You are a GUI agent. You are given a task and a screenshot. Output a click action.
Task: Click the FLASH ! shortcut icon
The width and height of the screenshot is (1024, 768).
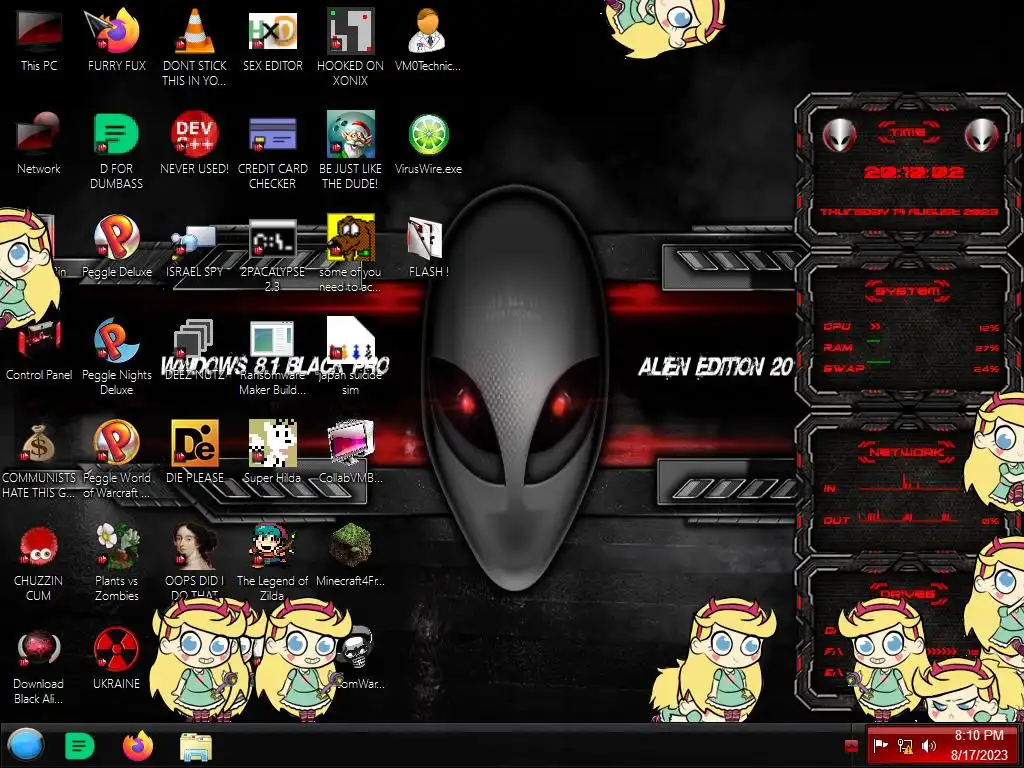(425, 238)
